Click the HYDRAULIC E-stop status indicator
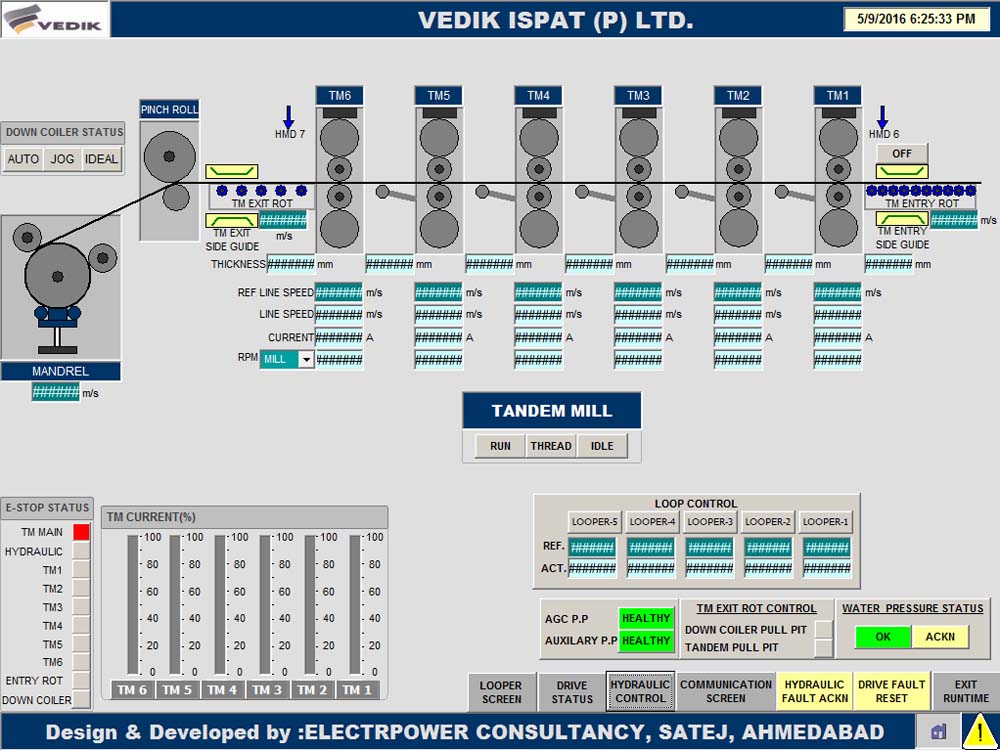The width and height of the screenshot is (1000, 751). [x=81, y=551]
